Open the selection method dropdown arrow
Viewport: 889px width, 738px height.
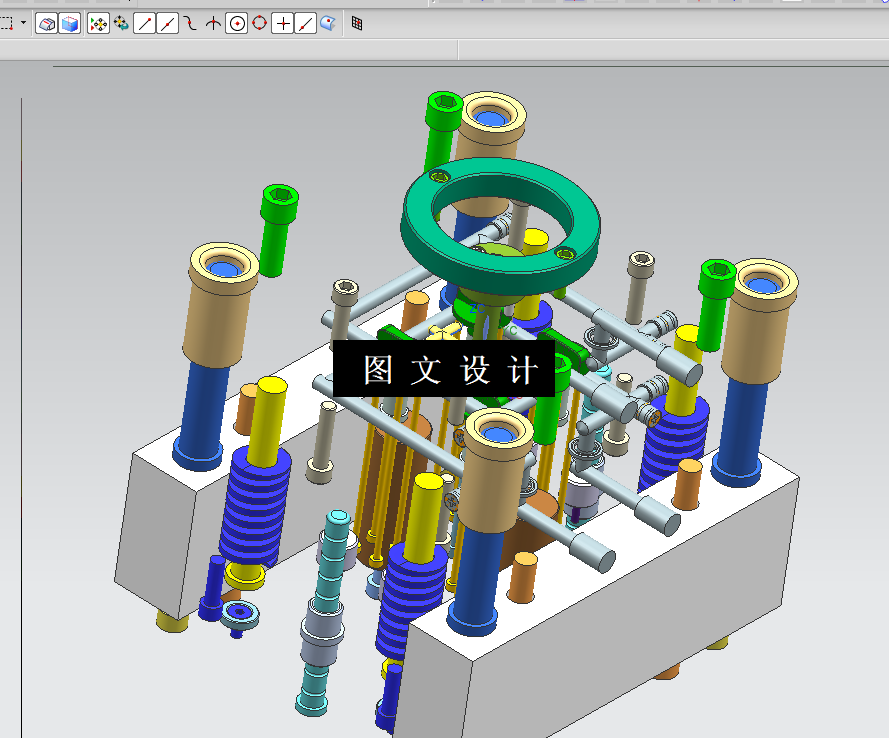point(23,23)
